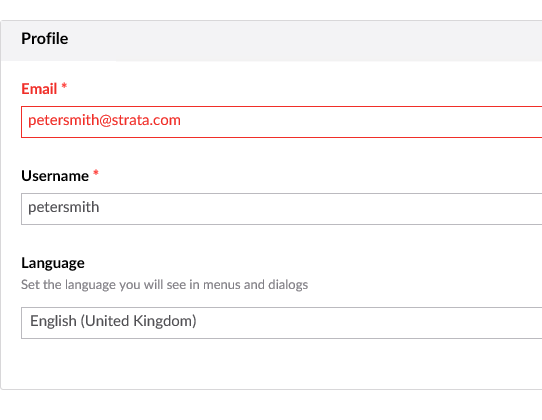
Task: Click the word Kingdom in language box
Action: point(165,321)
